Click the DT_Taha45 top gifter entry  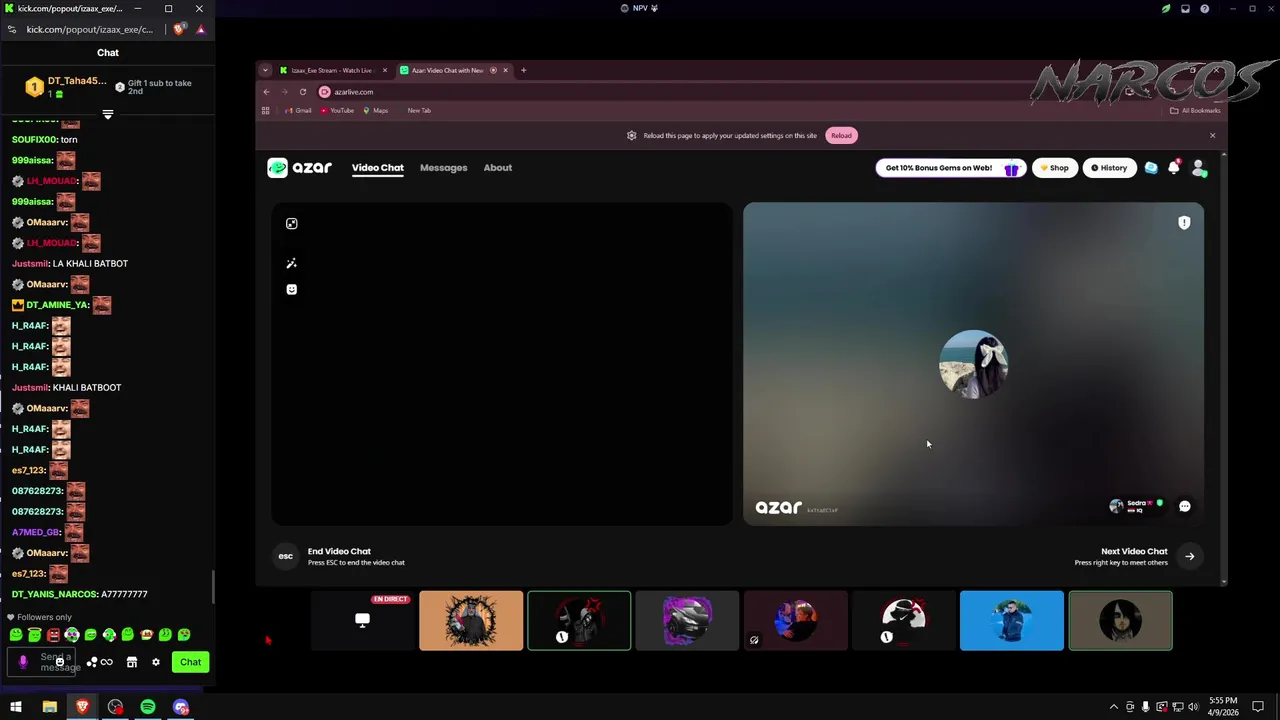point(66,87)
